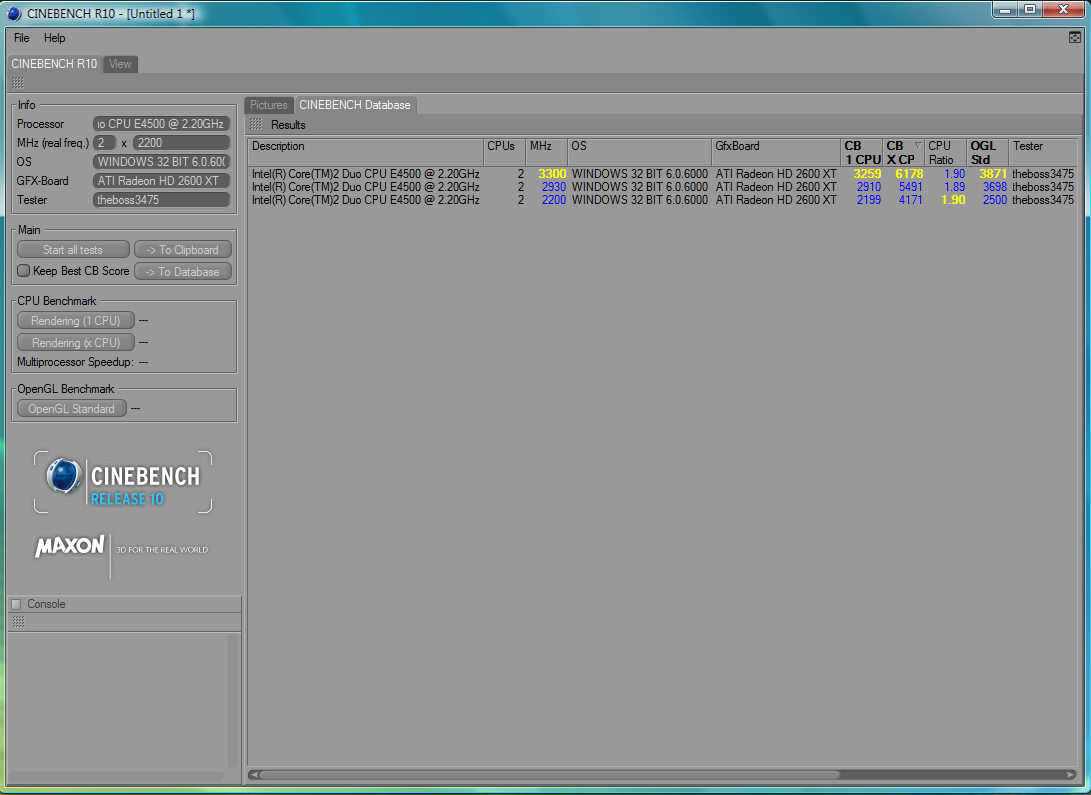Viewport: 1091px width, 795px height.
Task: Run the OpenGL Standard benchmark
Action: 72,408
